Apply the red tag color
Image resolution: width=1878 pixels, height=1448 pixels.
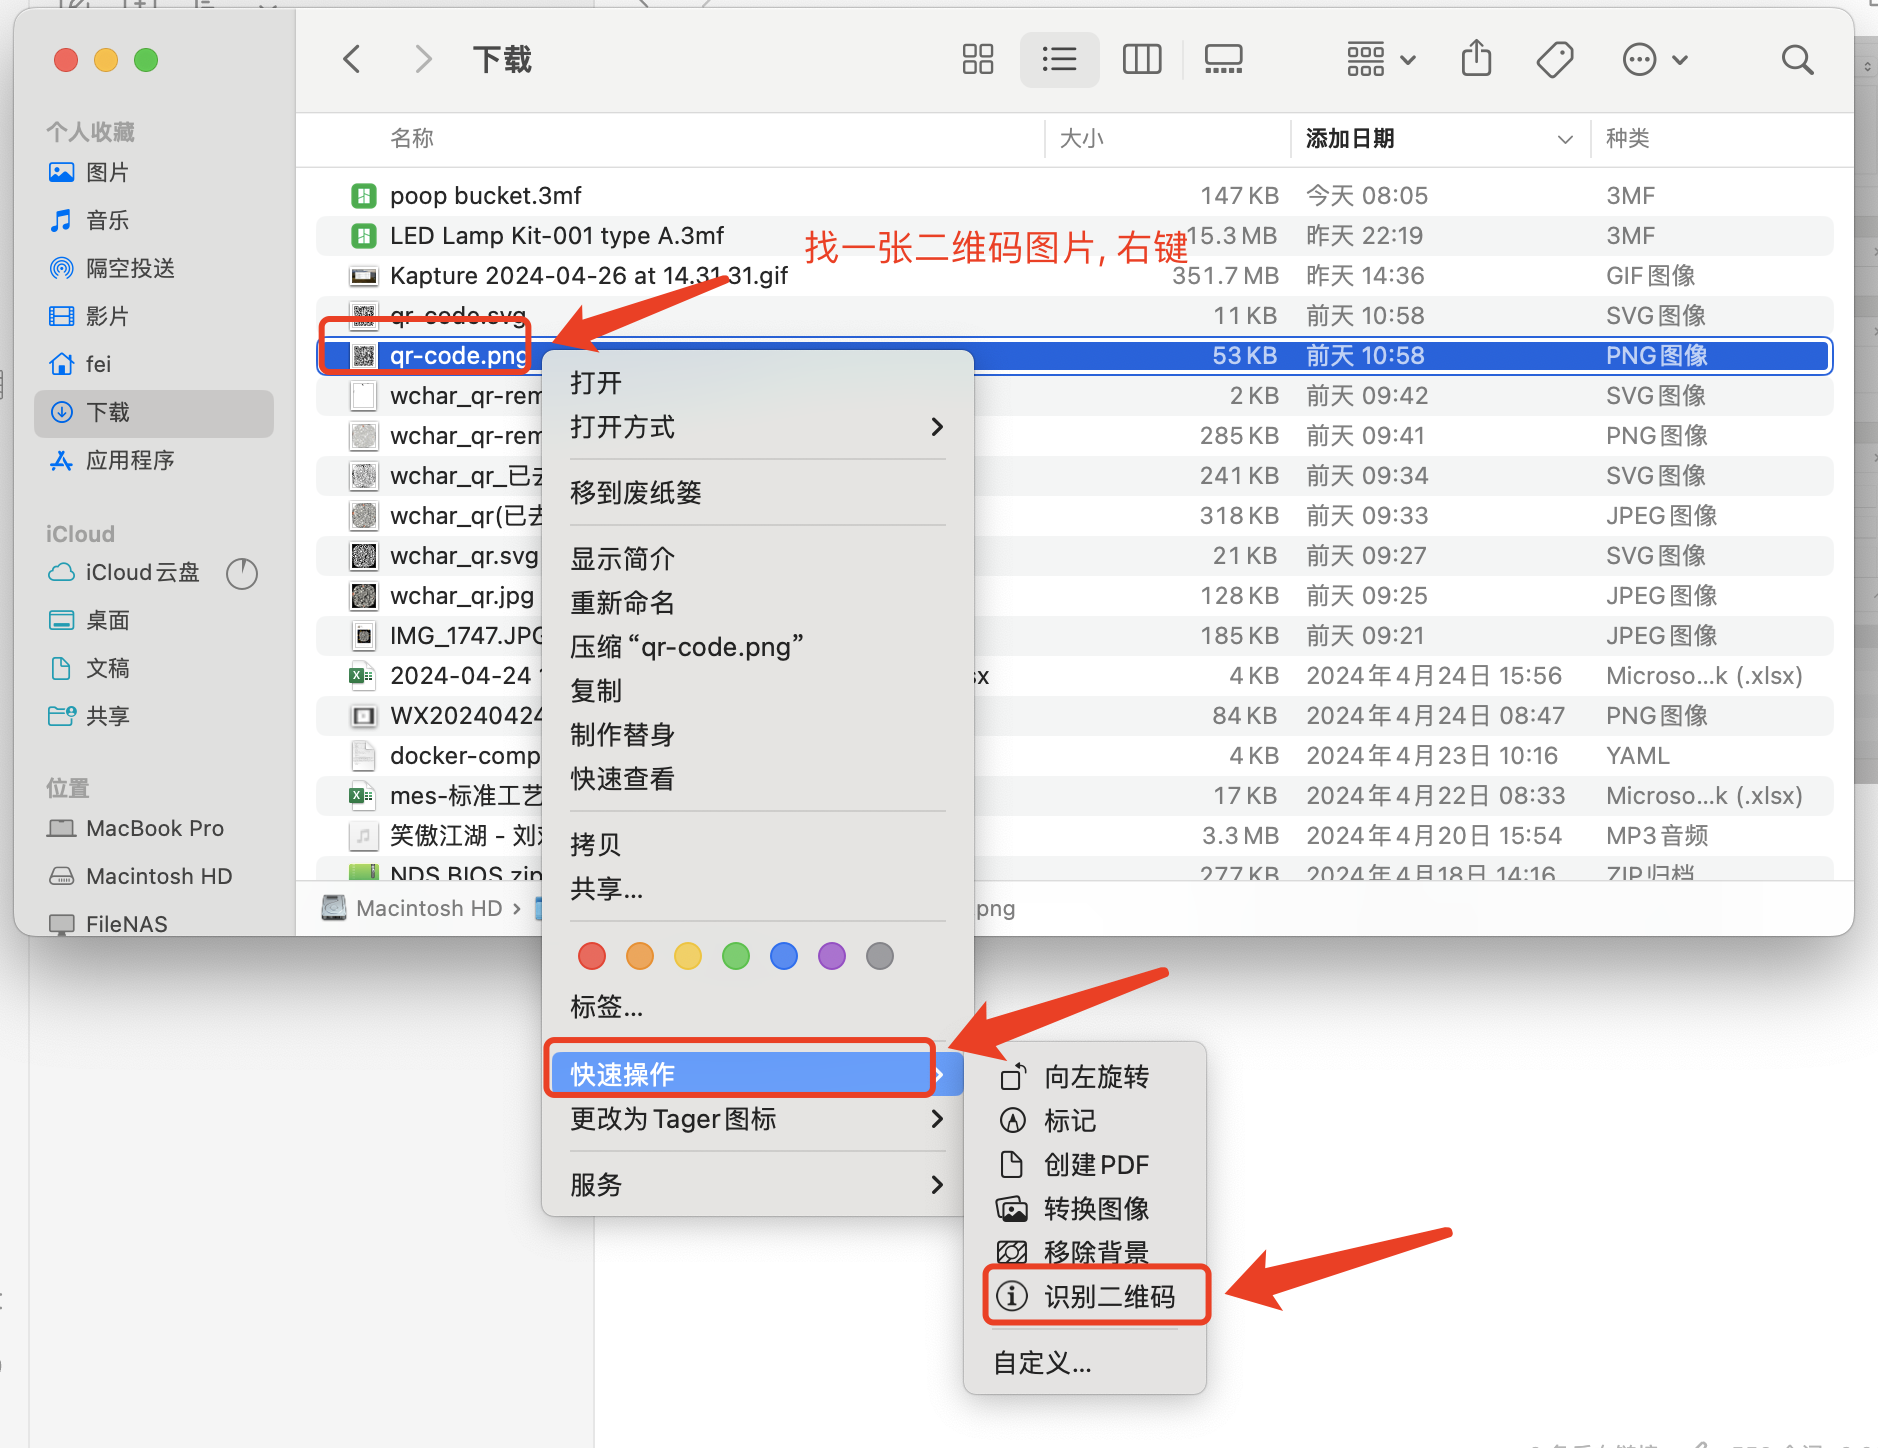[x=592, y=956]
